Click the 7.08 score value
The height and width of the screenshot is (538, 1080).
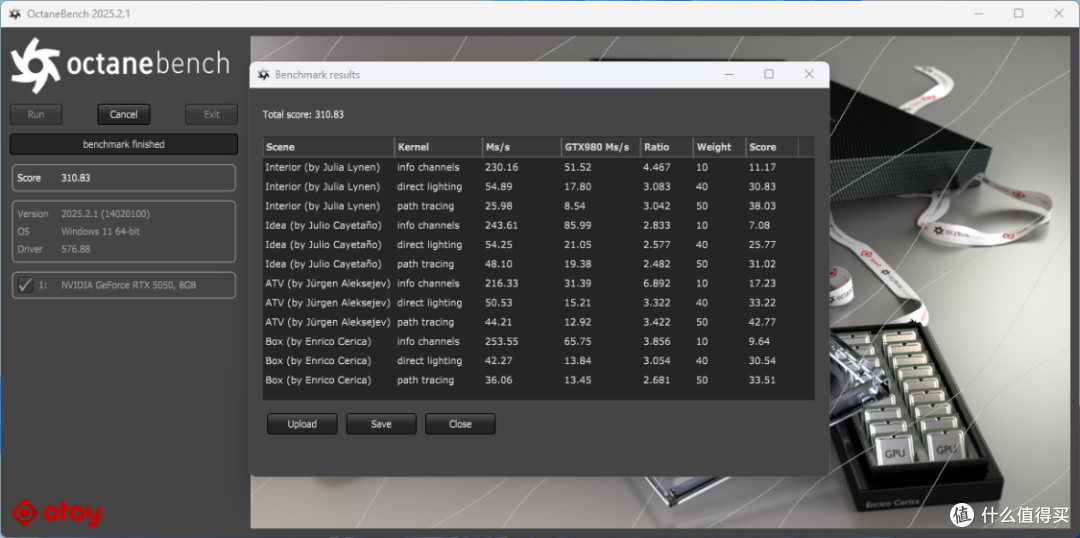pos(760,225)
